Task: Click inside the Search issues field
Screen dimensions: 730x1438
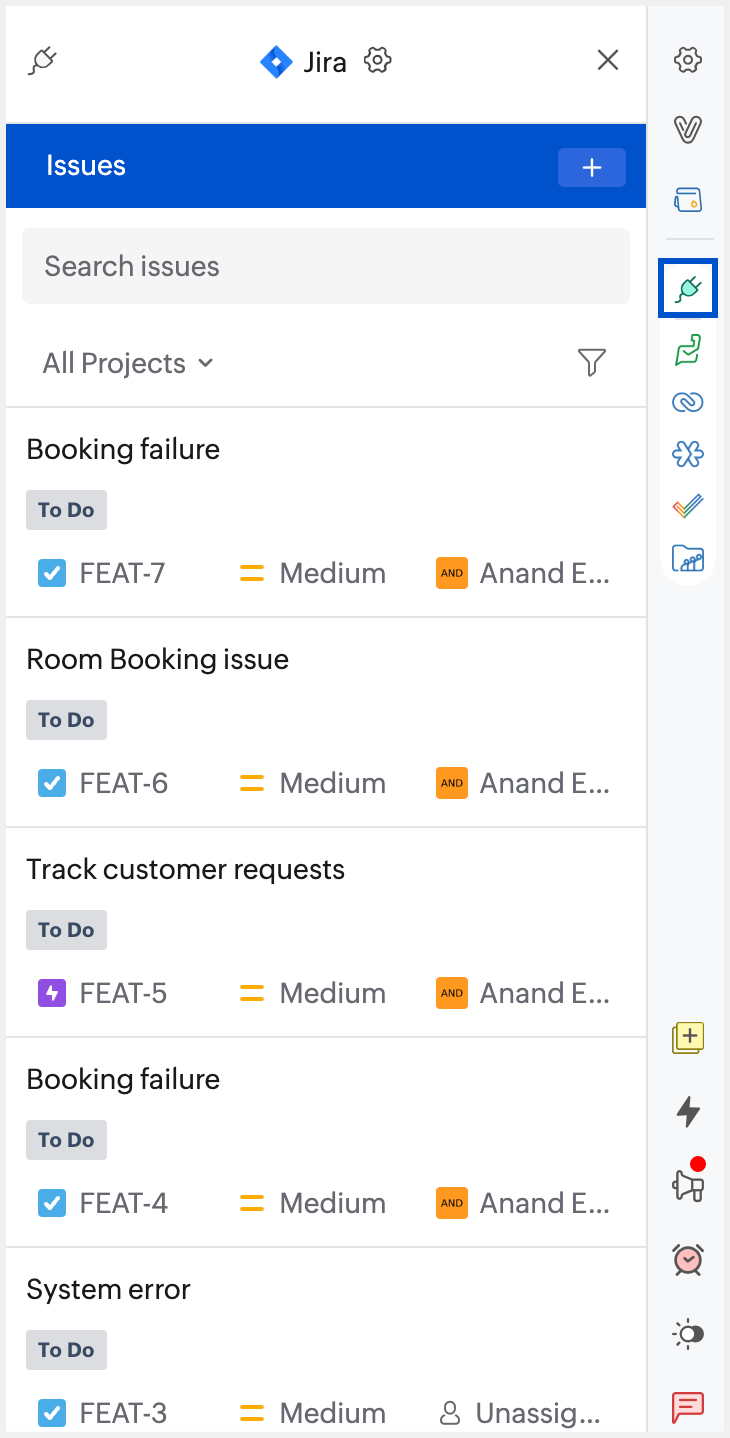Action: (x=325, y=266)
